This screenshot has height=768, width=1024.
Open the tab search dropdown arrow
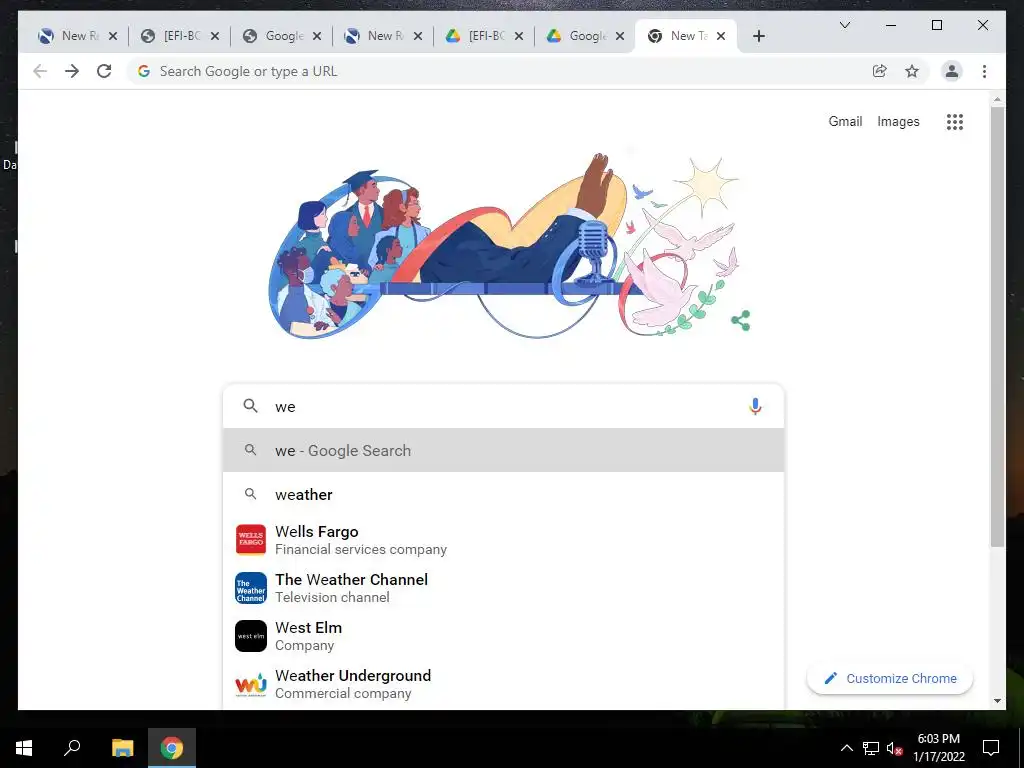click(844, 25)
